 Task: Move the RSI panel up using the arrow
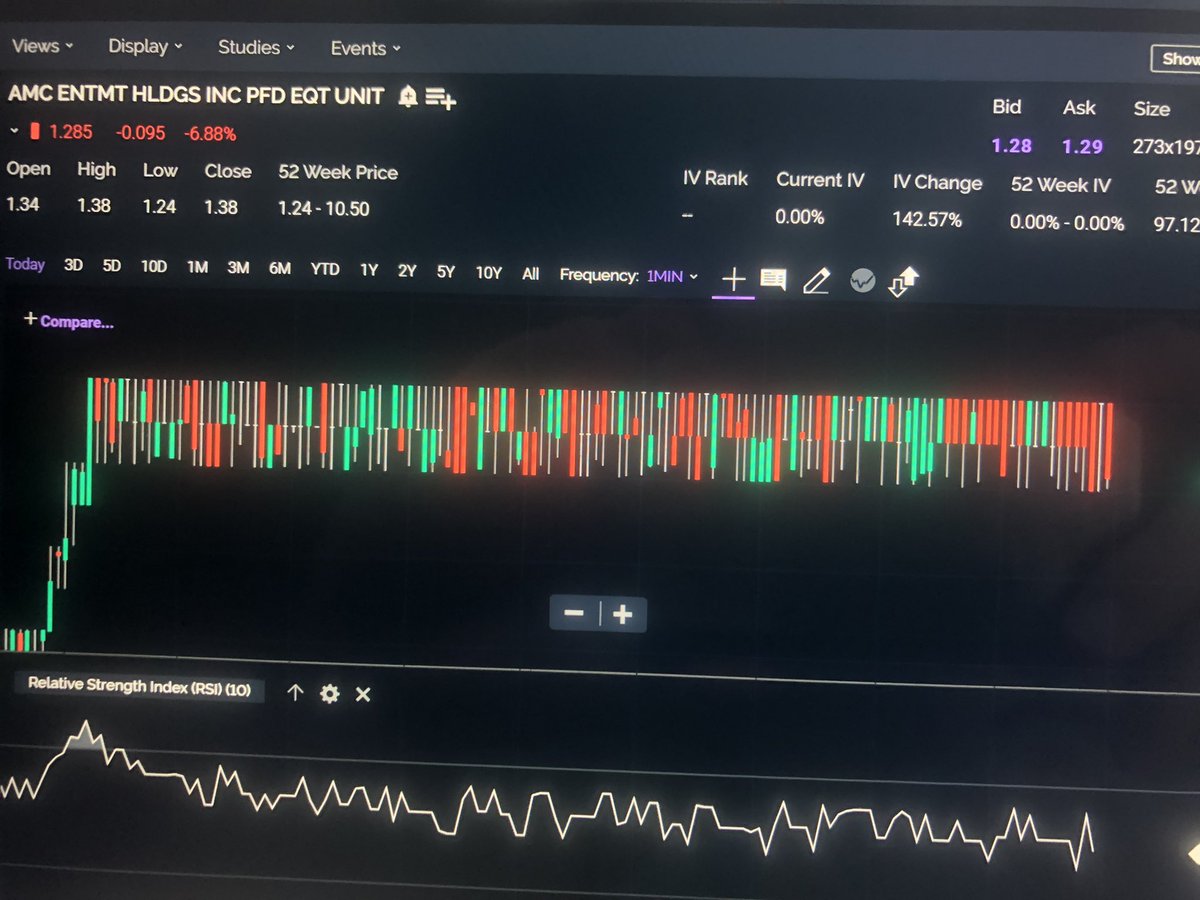click(295, 693)
